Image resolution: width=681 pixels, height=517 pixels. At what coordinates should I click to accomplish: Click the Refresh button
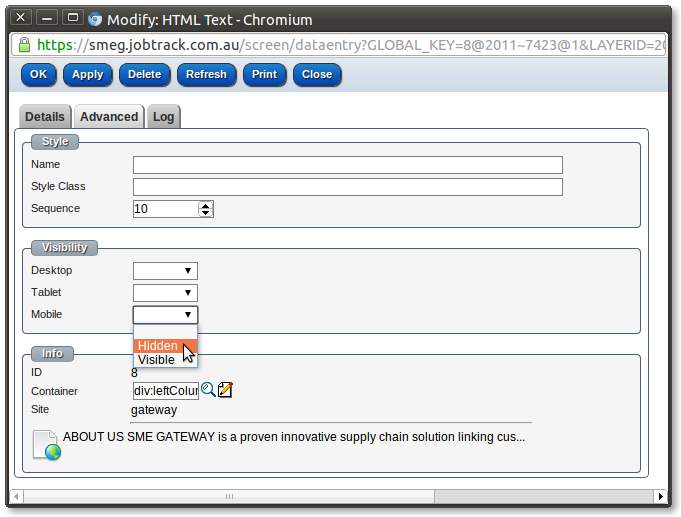pos(206,74)
